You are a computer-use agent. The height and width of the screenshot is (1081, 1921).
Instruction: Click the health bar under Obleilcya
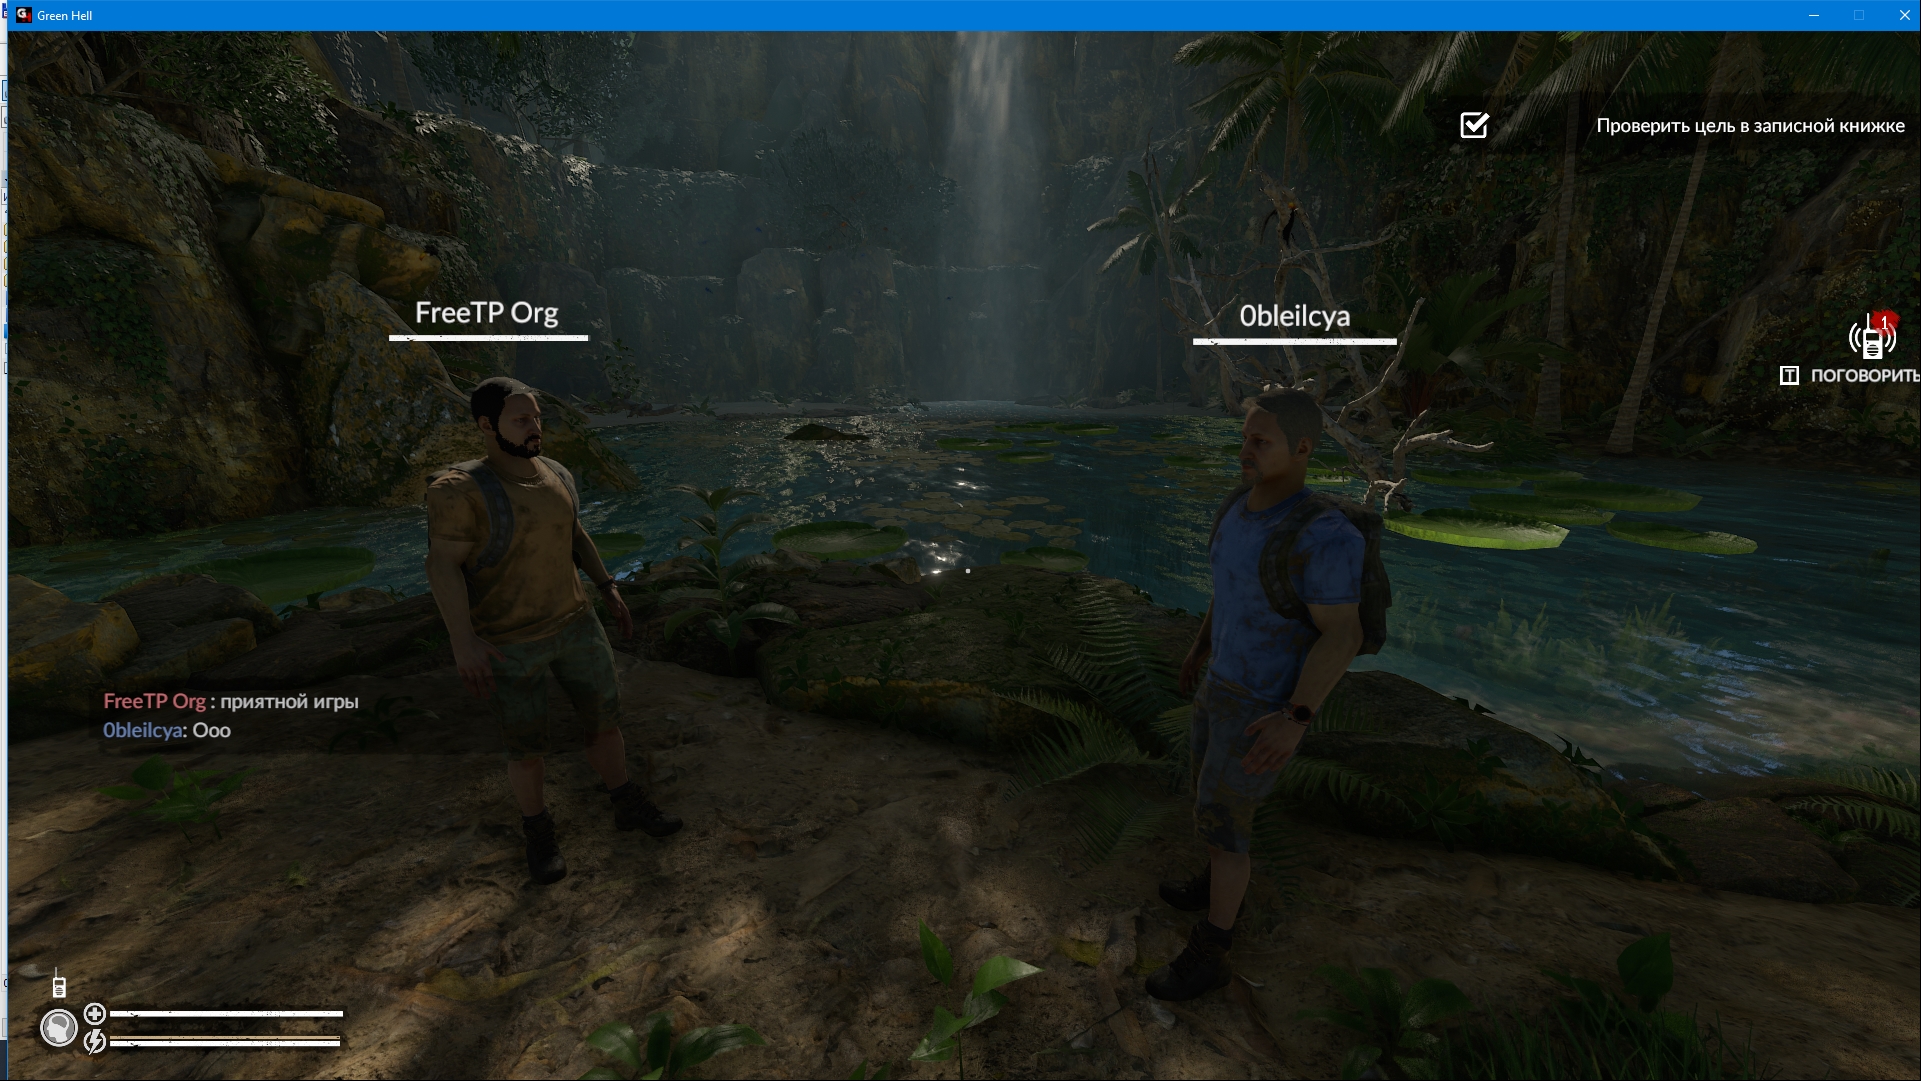click(1295, 341)
